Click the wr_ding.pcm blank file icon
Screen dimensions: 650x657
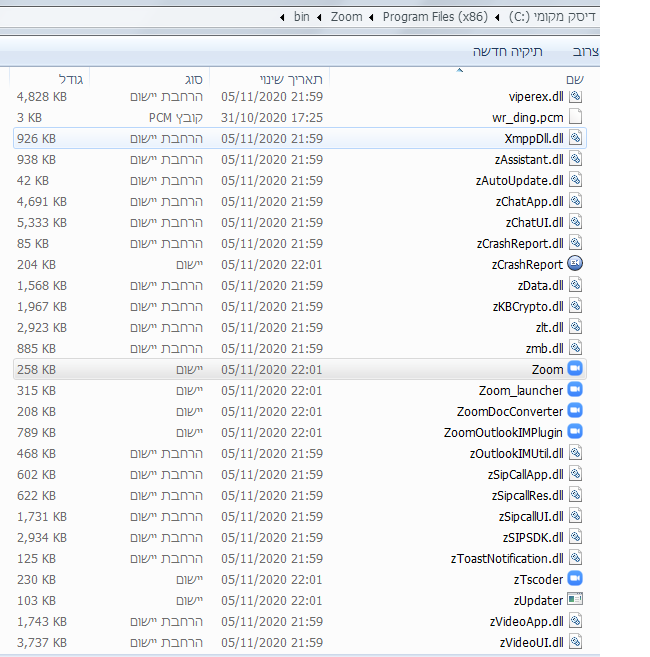575,117
